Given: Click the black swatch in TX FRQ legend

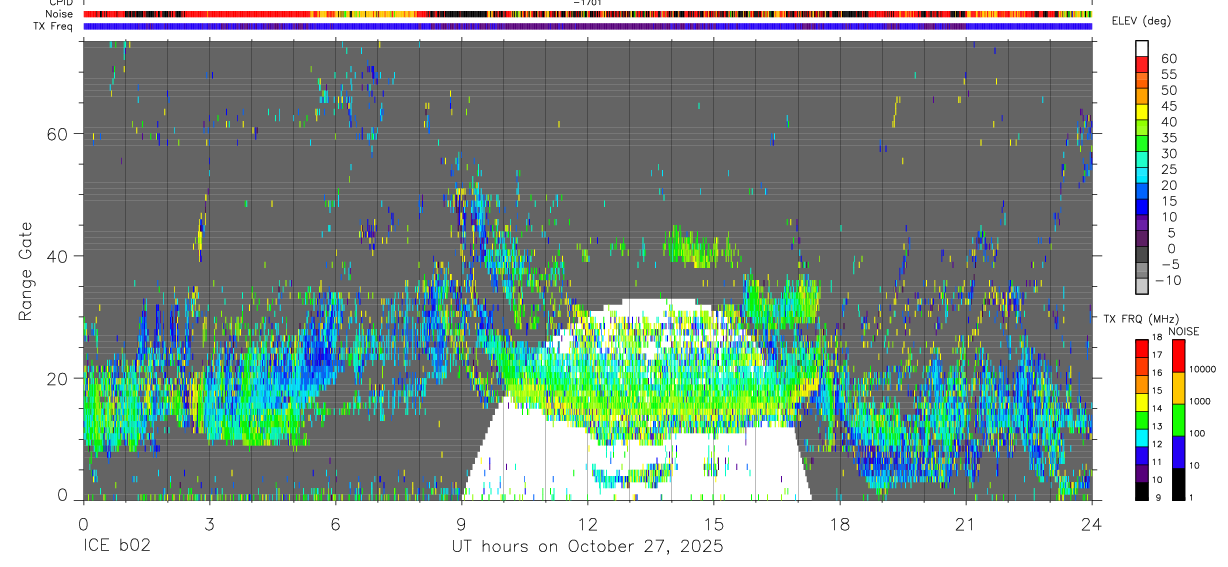Looking at the screenshot, I should click(x=1142, y=492).
